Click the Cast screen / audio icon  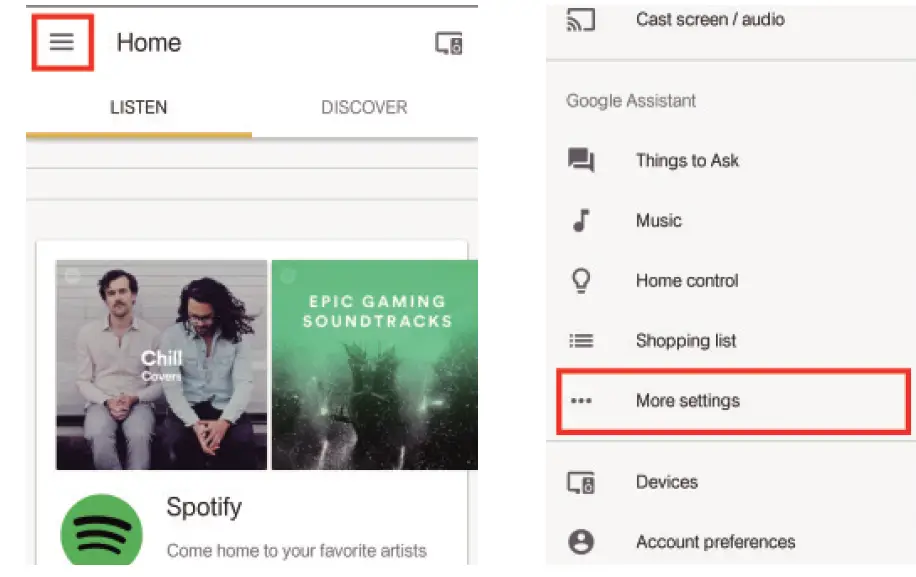(x=581, y=20)
